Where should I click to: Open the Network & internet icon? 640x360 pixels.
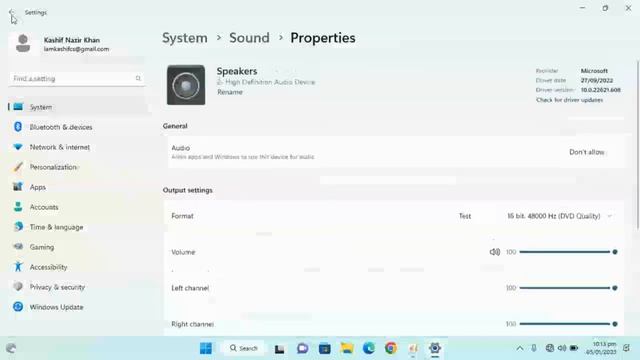click(x=18, y=147)
